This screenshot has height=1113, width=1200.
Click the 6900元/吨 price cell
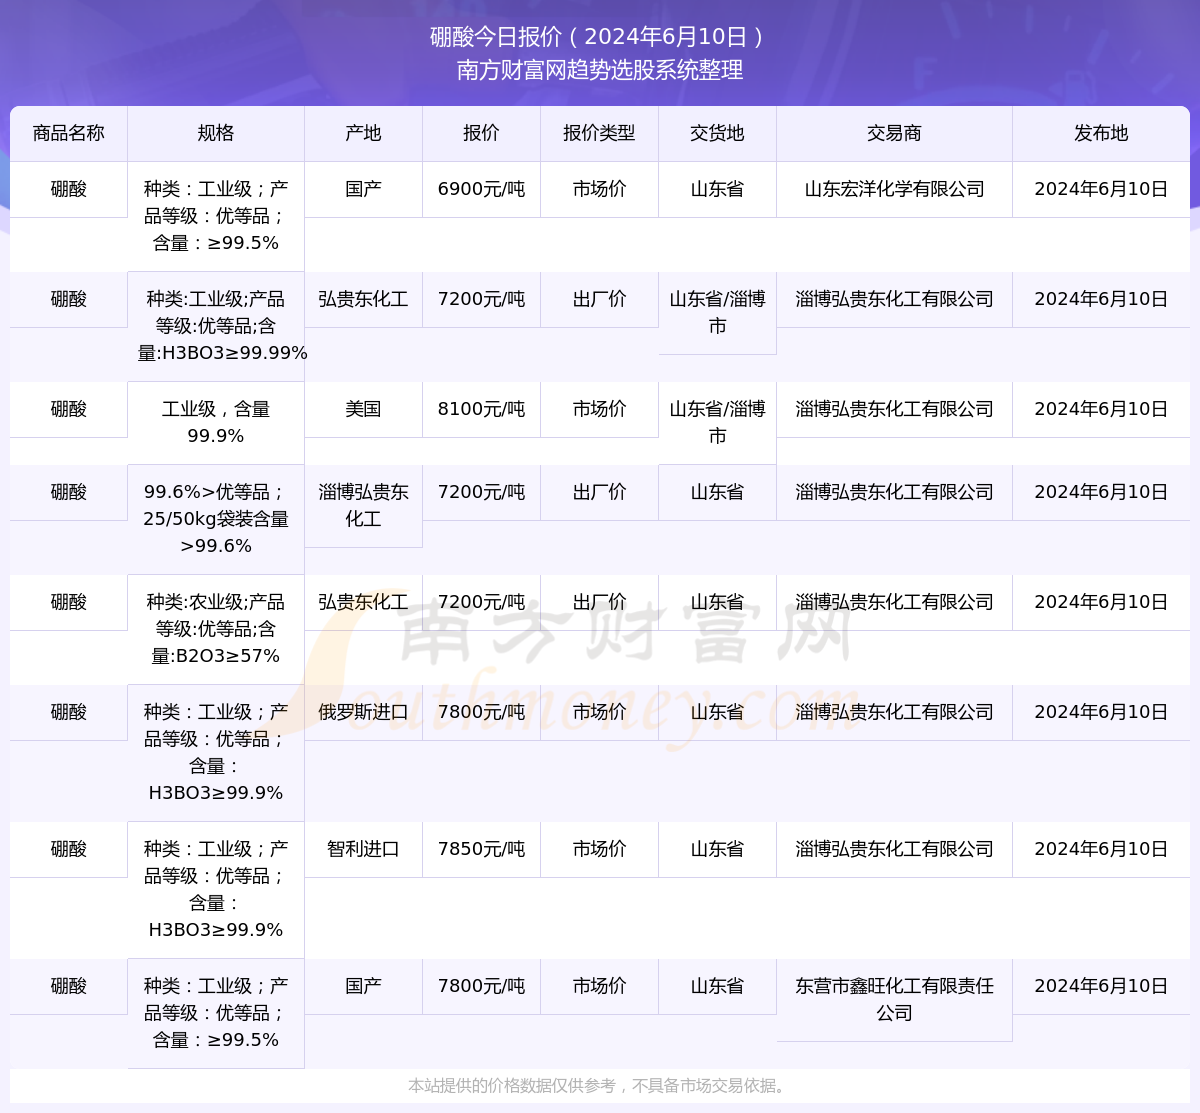point(481,189)
